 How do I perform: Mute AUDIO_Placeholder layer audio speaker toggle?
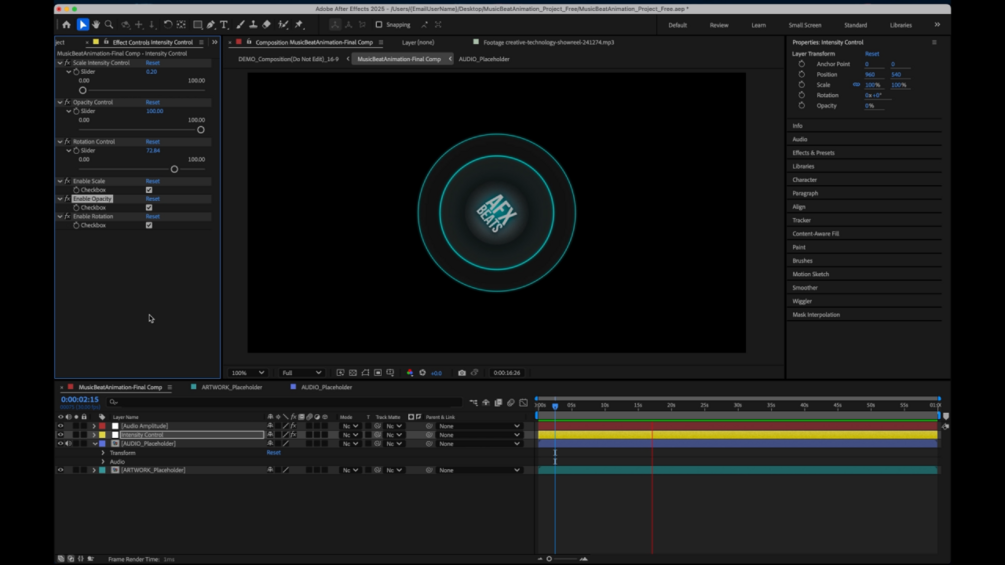(x=68, y=443)
